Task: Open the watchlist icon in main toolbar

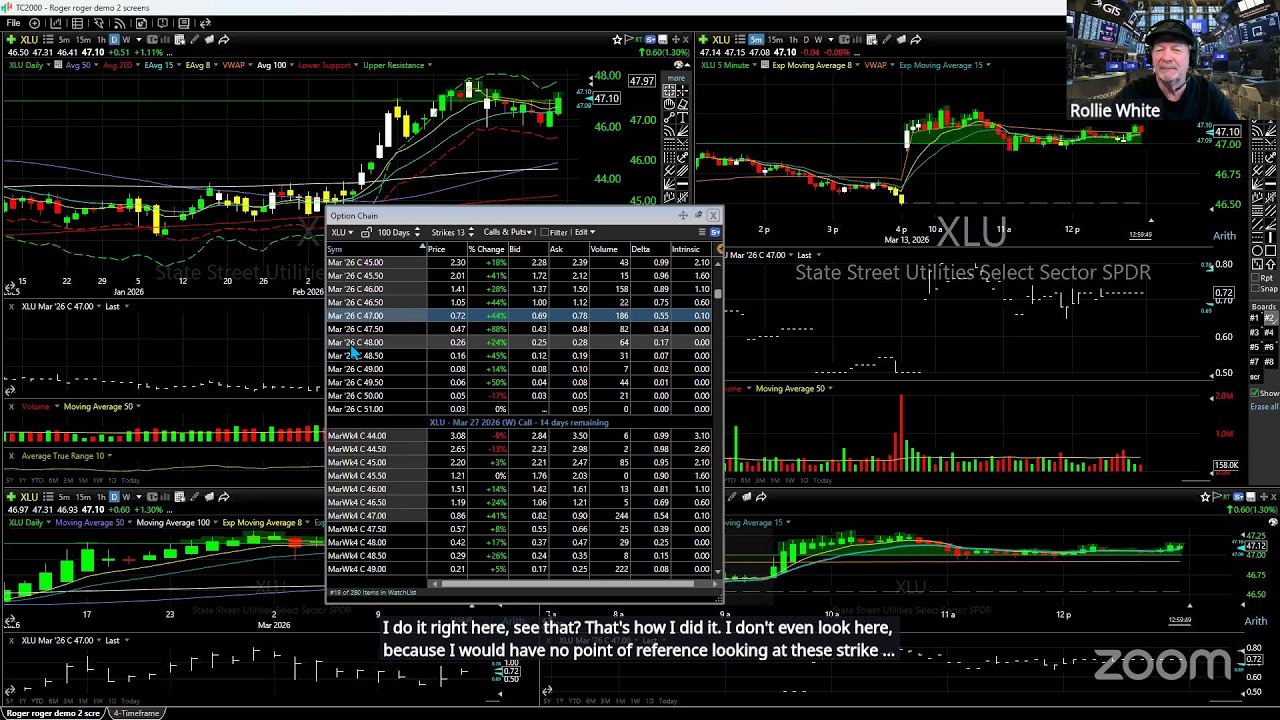Action: click(x=77, y=23)
